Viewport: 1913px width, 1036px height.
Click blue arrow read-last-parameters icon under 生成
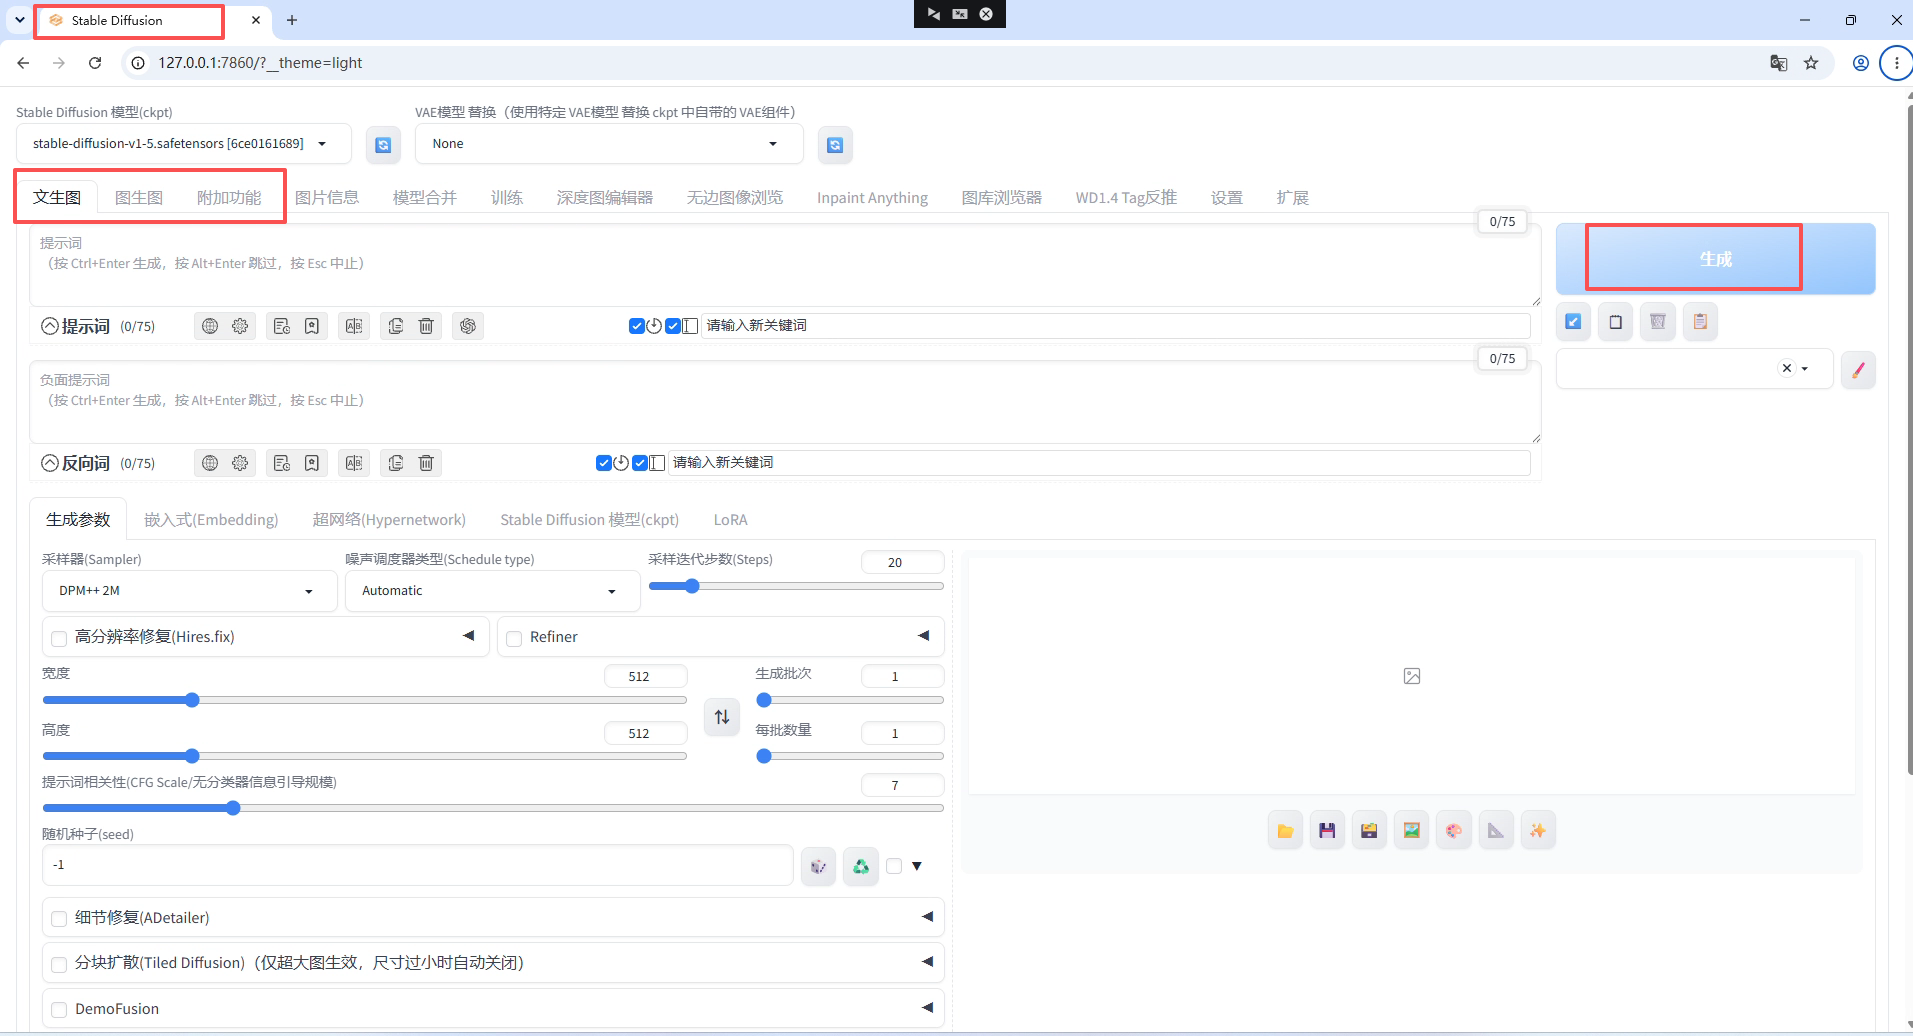click(1574, 322)
